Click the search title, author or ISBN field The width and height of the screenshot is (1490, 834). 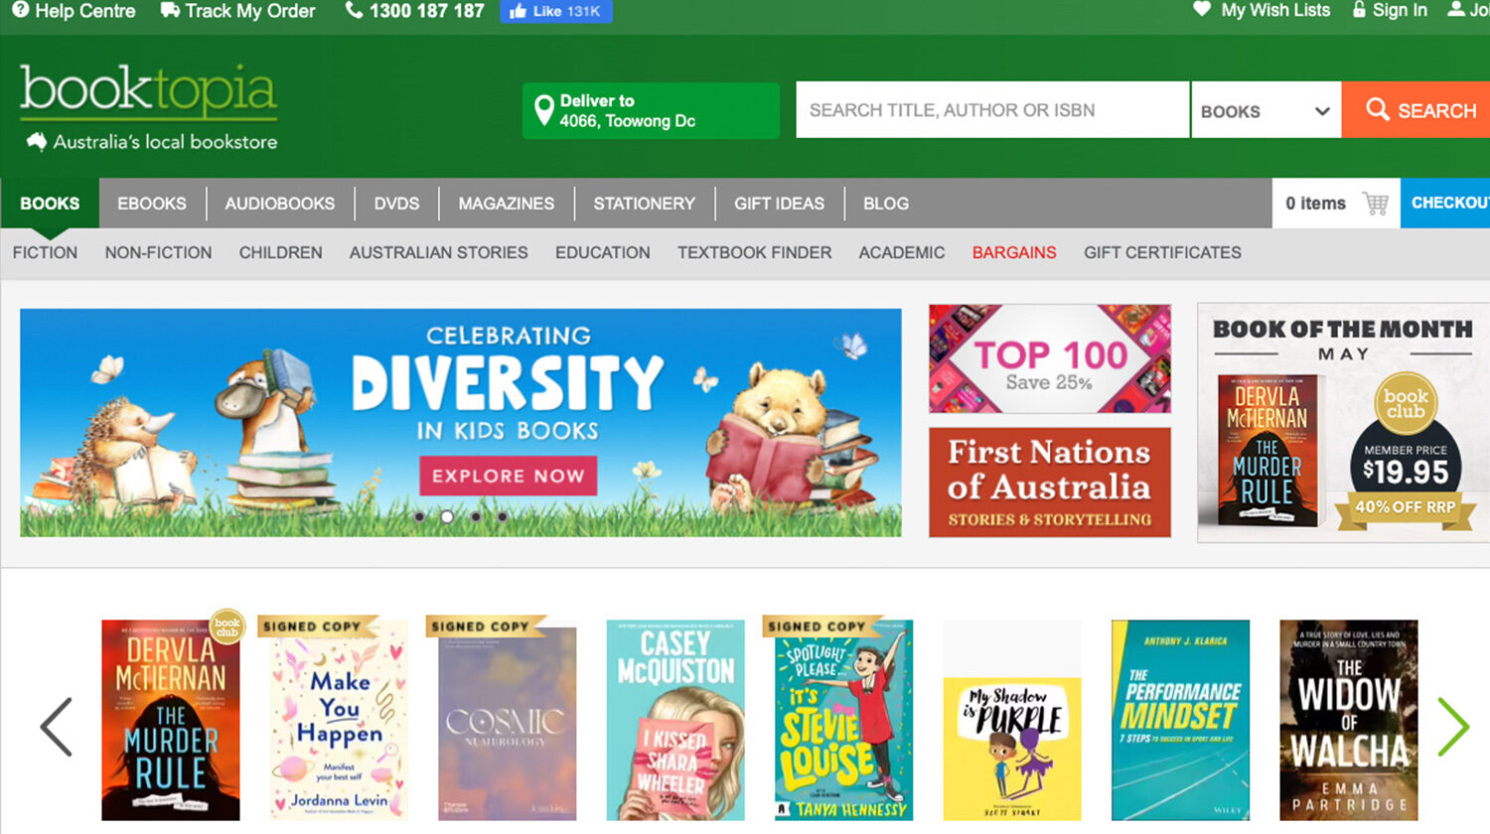[990, 110]
